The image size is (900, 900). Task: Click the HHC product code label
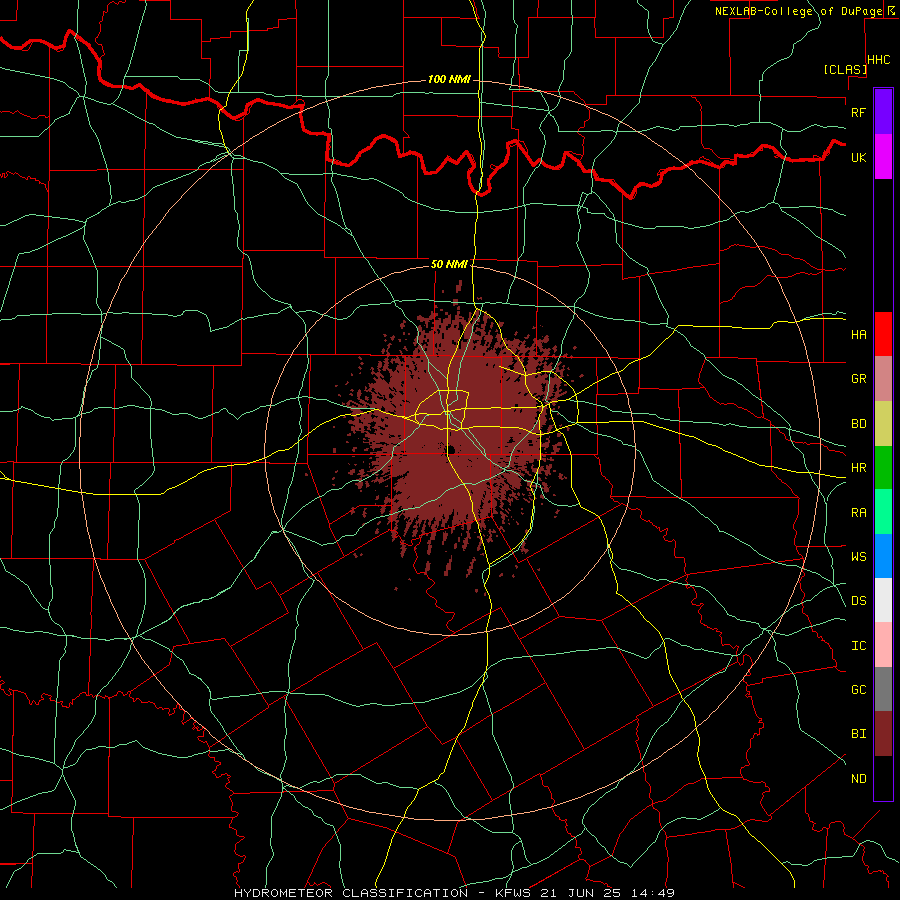[878, 60]
